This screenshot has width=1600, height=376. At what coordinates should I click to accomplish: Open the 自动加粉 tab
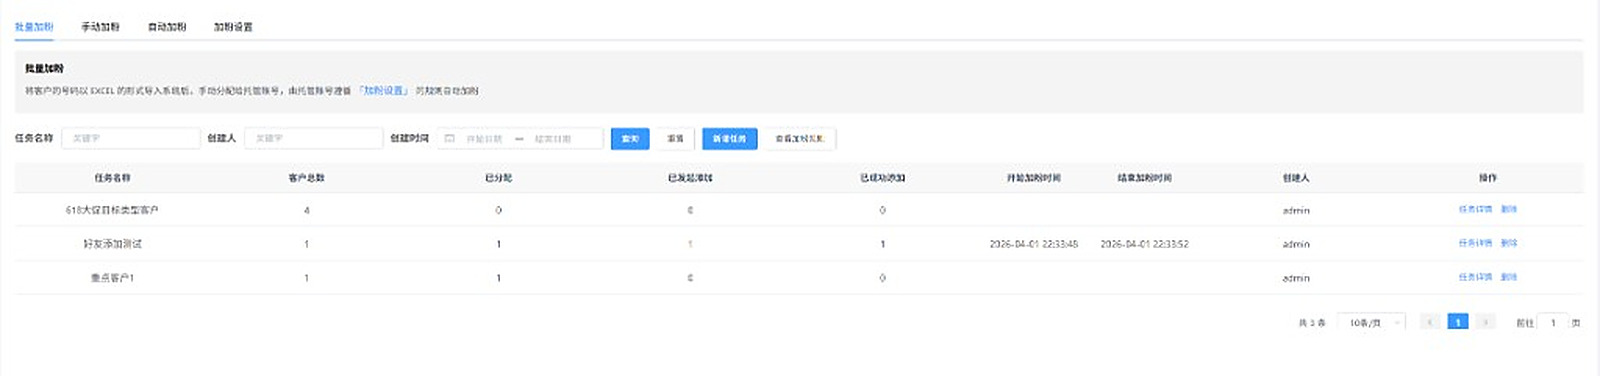(x=167, y=27)
